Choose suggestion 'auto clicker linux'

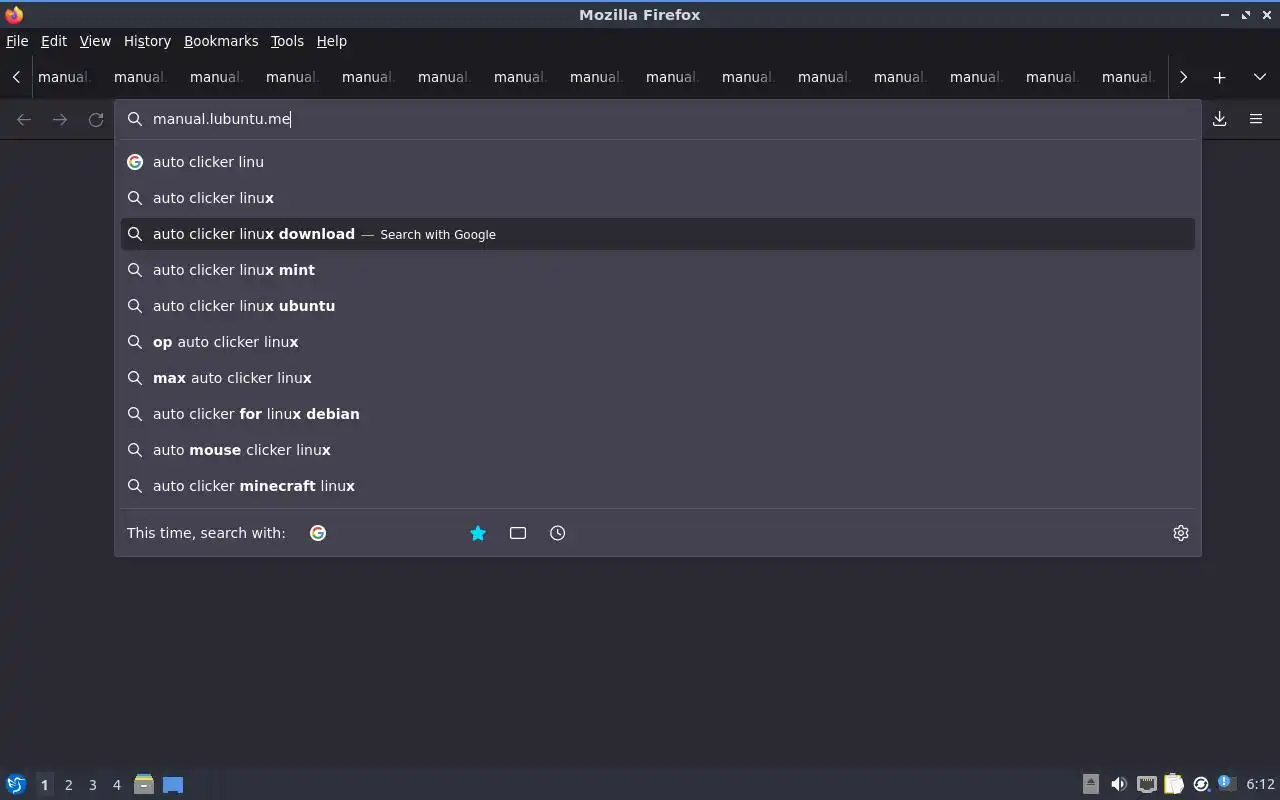coord(658,198)
